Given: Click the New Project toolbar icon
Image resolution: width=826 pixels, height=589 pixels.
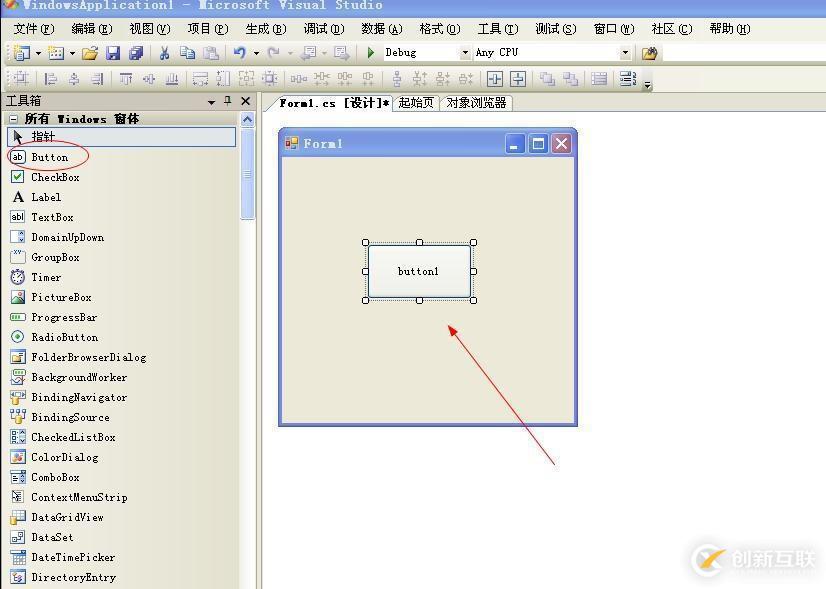Looking at the screenshot, I should pos(22,53).
